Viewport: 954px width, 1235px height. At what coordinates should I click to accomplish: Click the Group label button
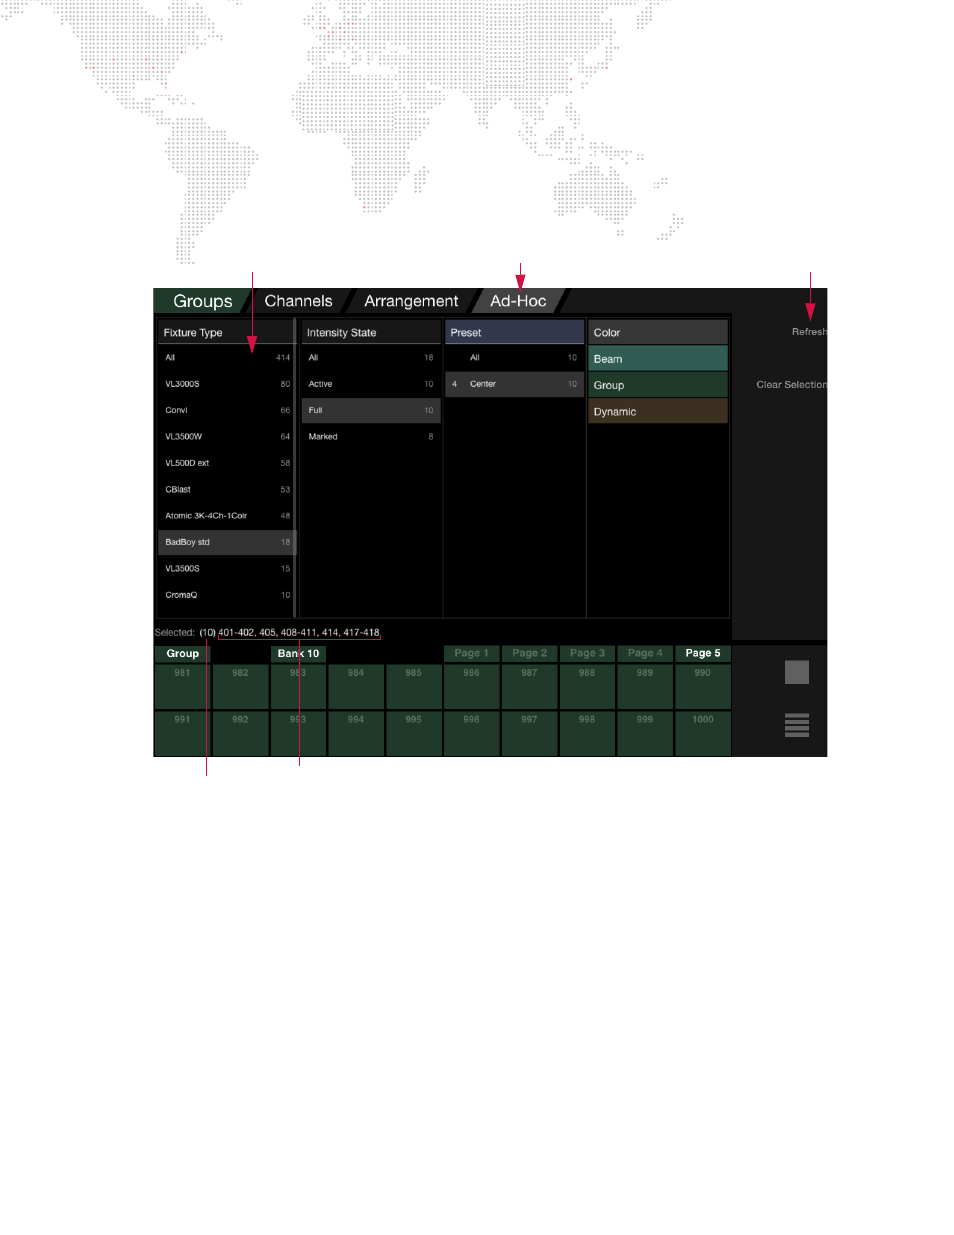click(x=182, y=653)
